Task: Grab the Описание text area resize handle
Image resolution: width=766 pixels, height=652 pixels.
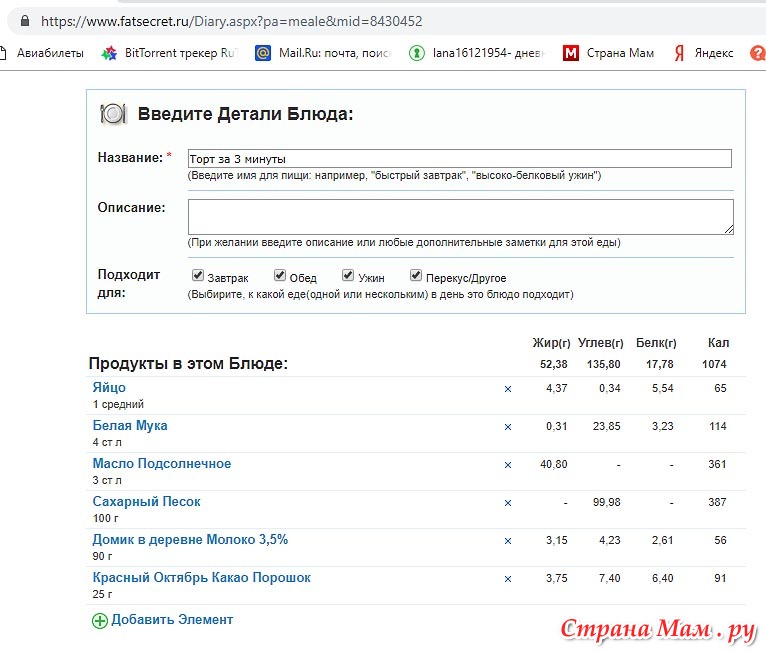Action: (729, 230)
